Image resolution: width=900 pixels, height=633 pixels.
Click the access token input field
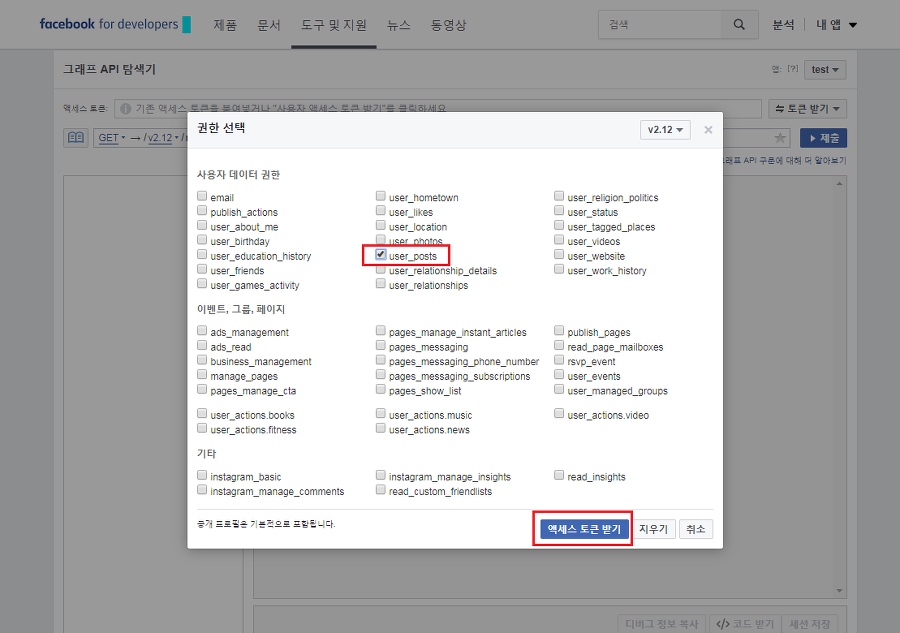coord(438,108)
